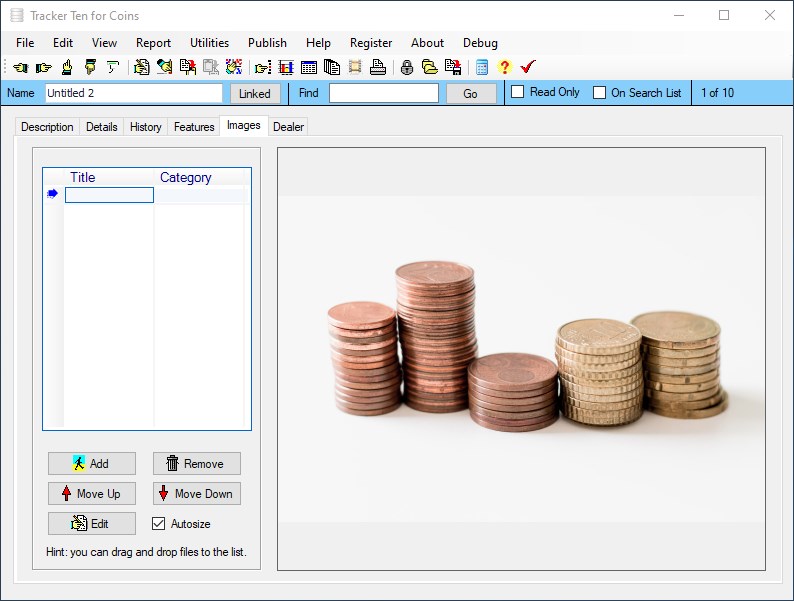
Task: Click the Name field containing Untitled 2
Action: tap(134, 93)
